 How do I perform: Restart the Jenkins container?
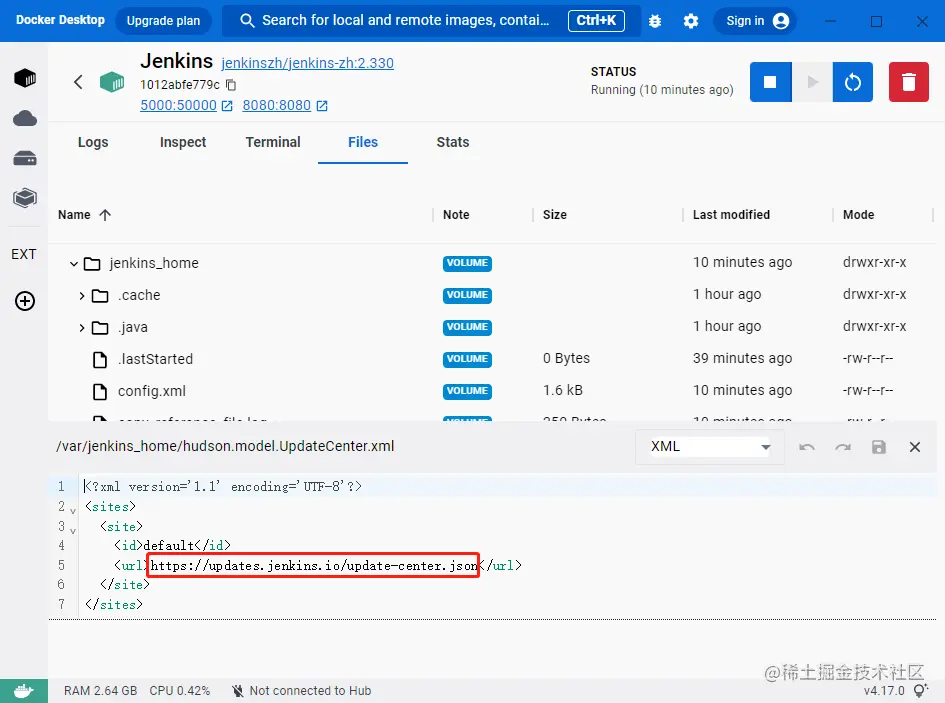point(853,82)
